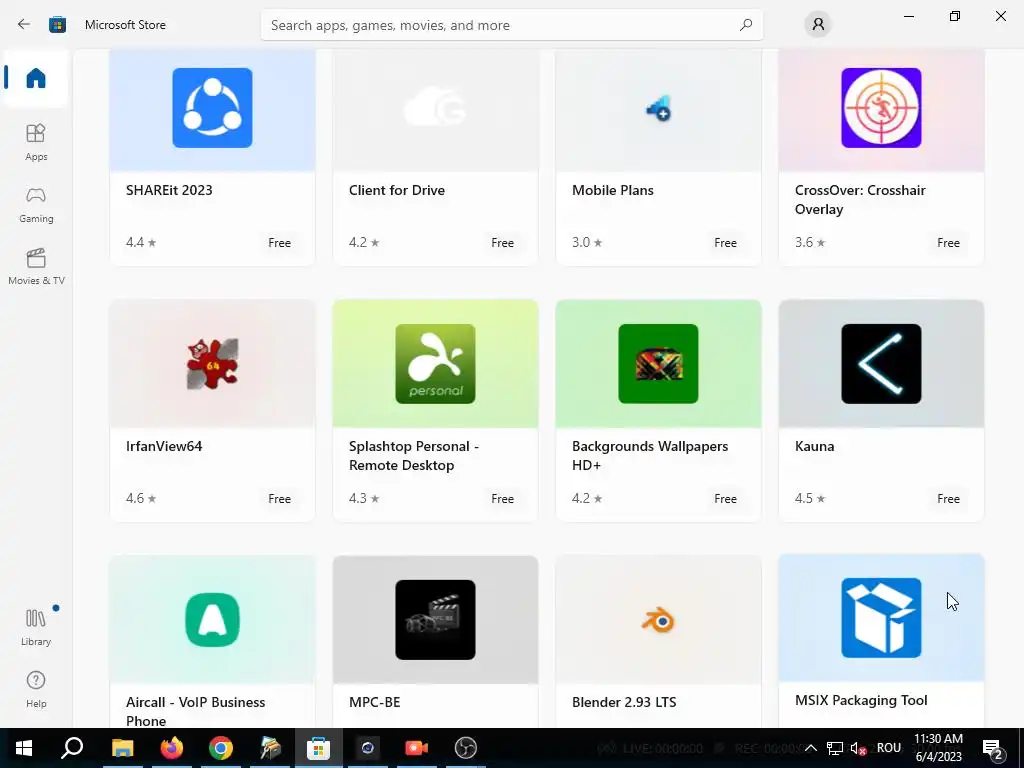1024x768 pixels.
Task: Click Free on the IrfanView64 card
Action: (x=280, y=499)
